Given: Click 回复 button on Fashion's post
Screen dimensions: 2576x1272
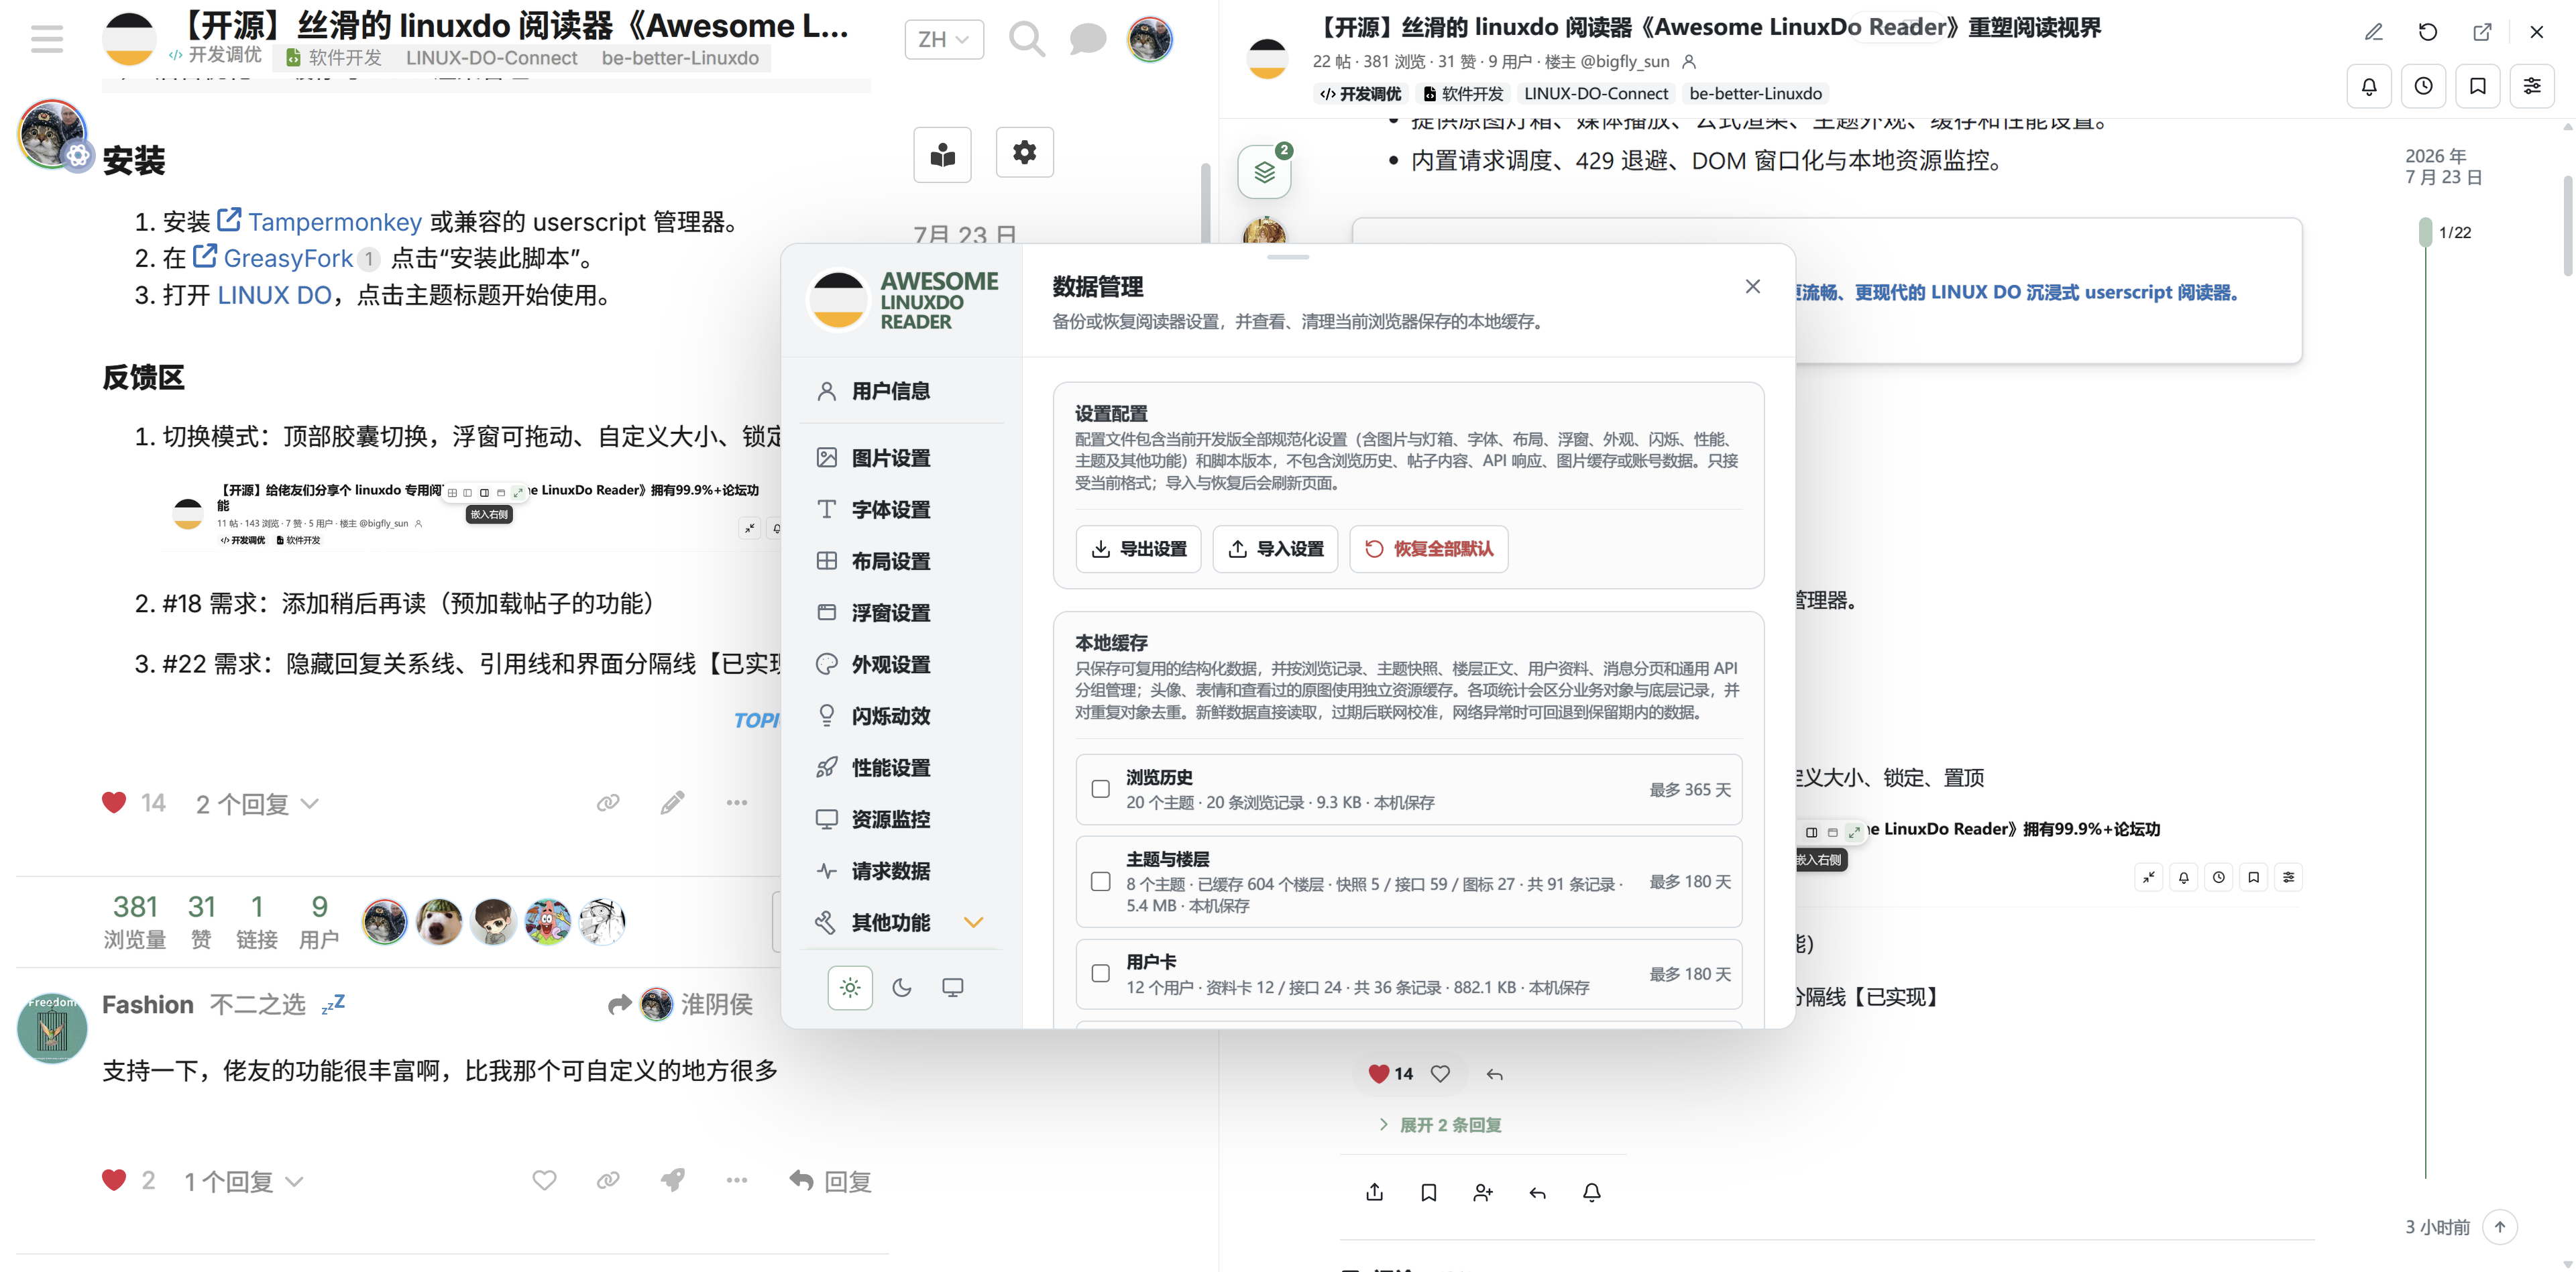Looking at the screenshot, I should click(x=830, y=1181).
